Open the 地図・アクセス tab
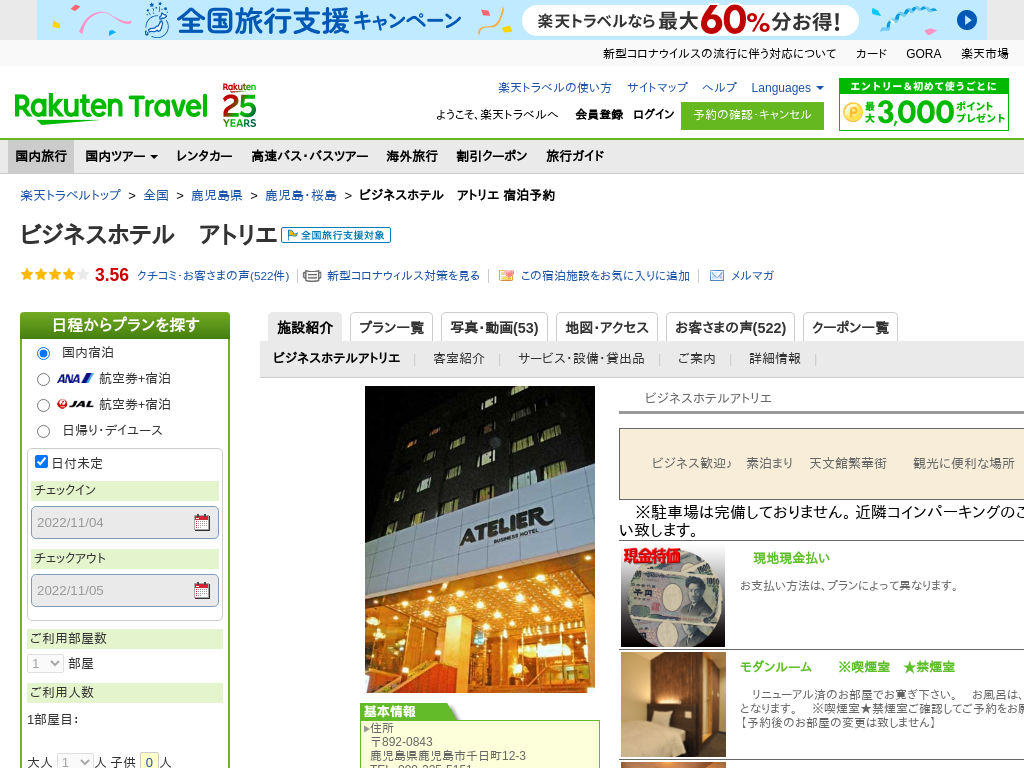 coord(607,327)
